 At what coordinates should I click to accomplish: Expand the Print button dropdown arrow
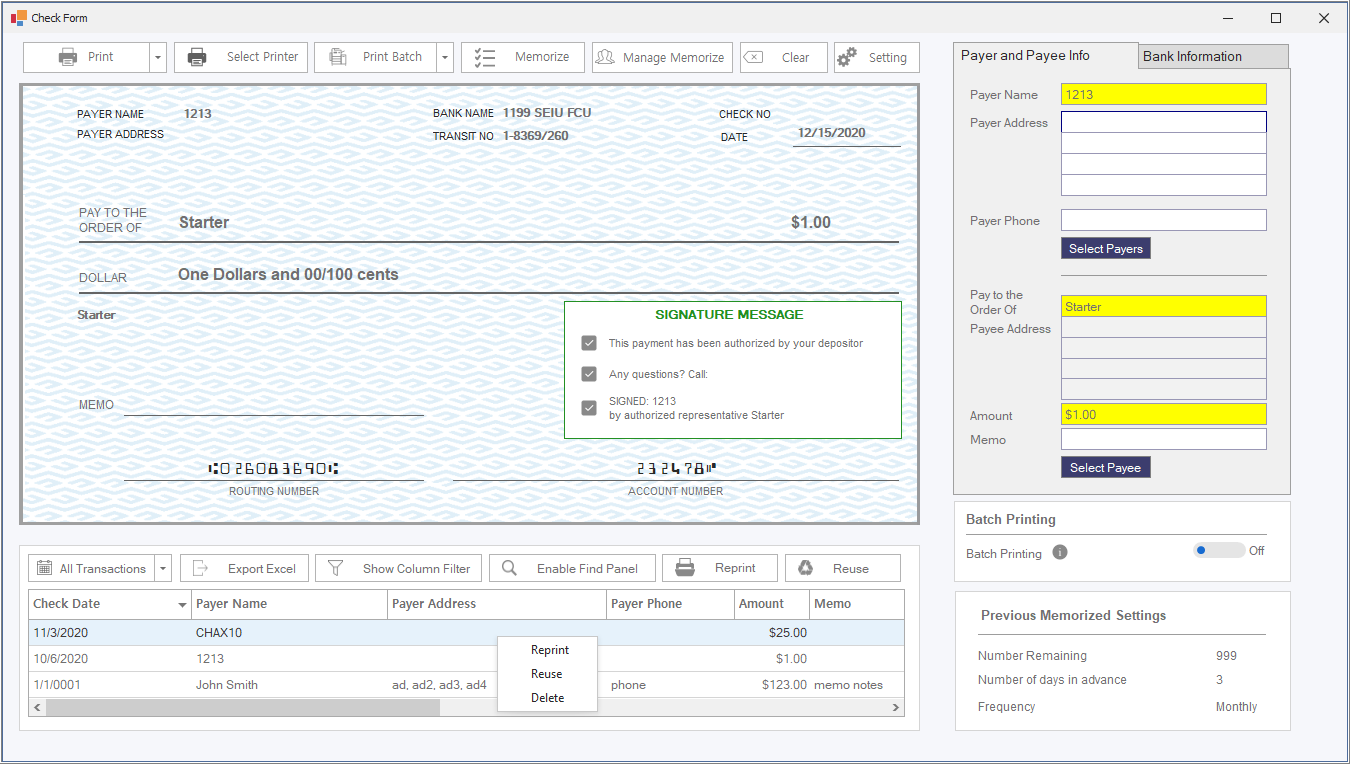(x=158, y=58)
